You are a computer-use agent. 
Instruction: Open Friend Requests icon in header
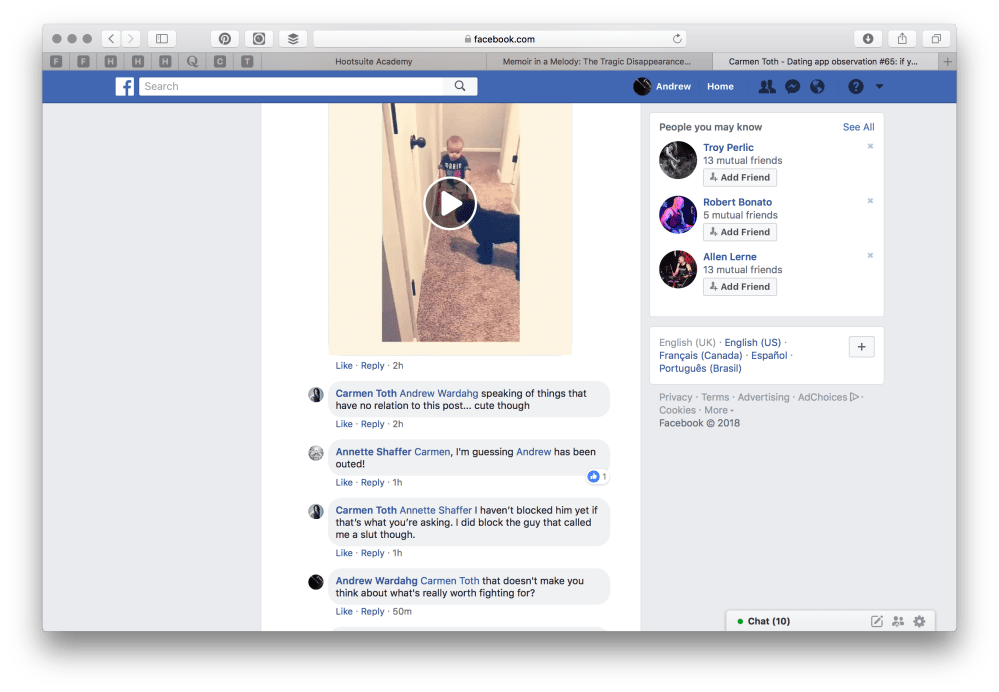click(767, 87)
